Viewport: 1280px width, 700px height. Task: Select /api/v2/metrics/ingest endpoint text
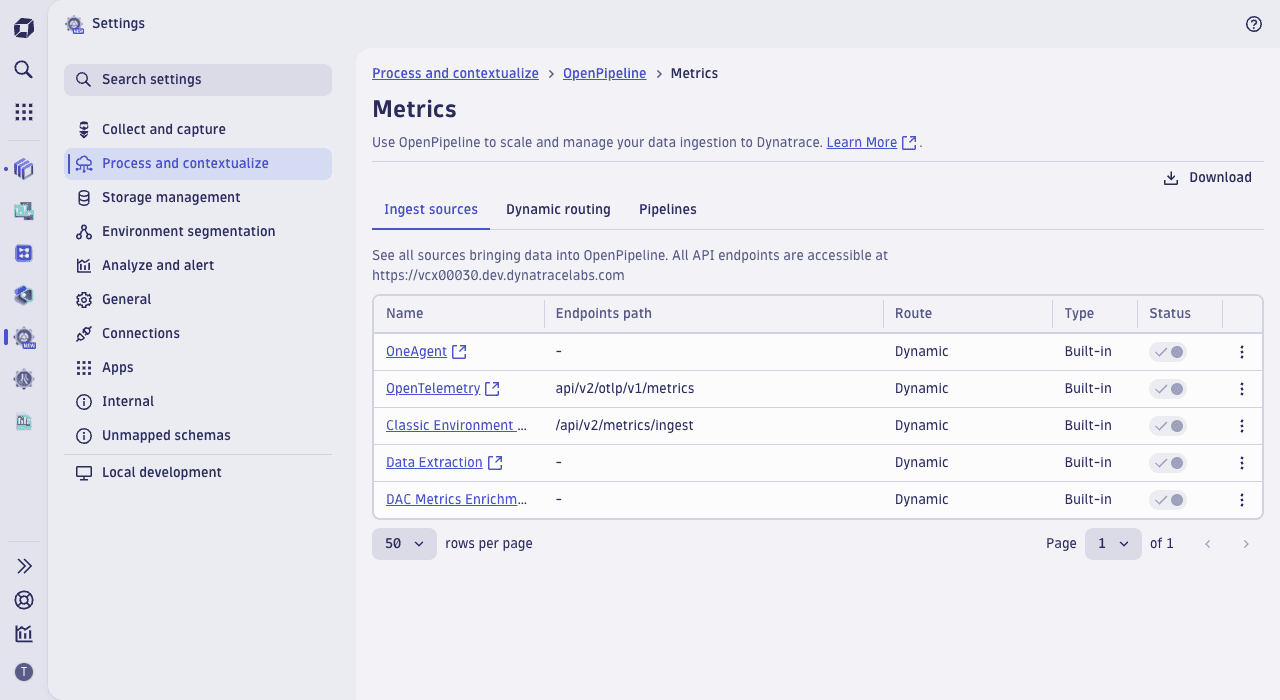coord(625,425)
